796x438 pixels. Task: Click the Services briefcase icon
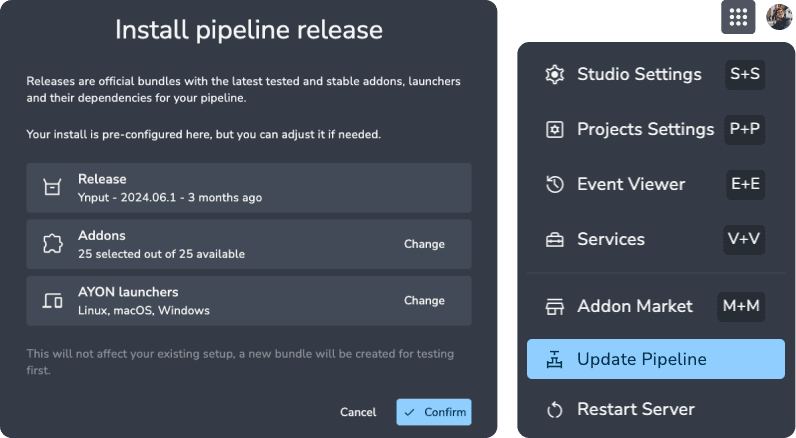click(554, 240)
